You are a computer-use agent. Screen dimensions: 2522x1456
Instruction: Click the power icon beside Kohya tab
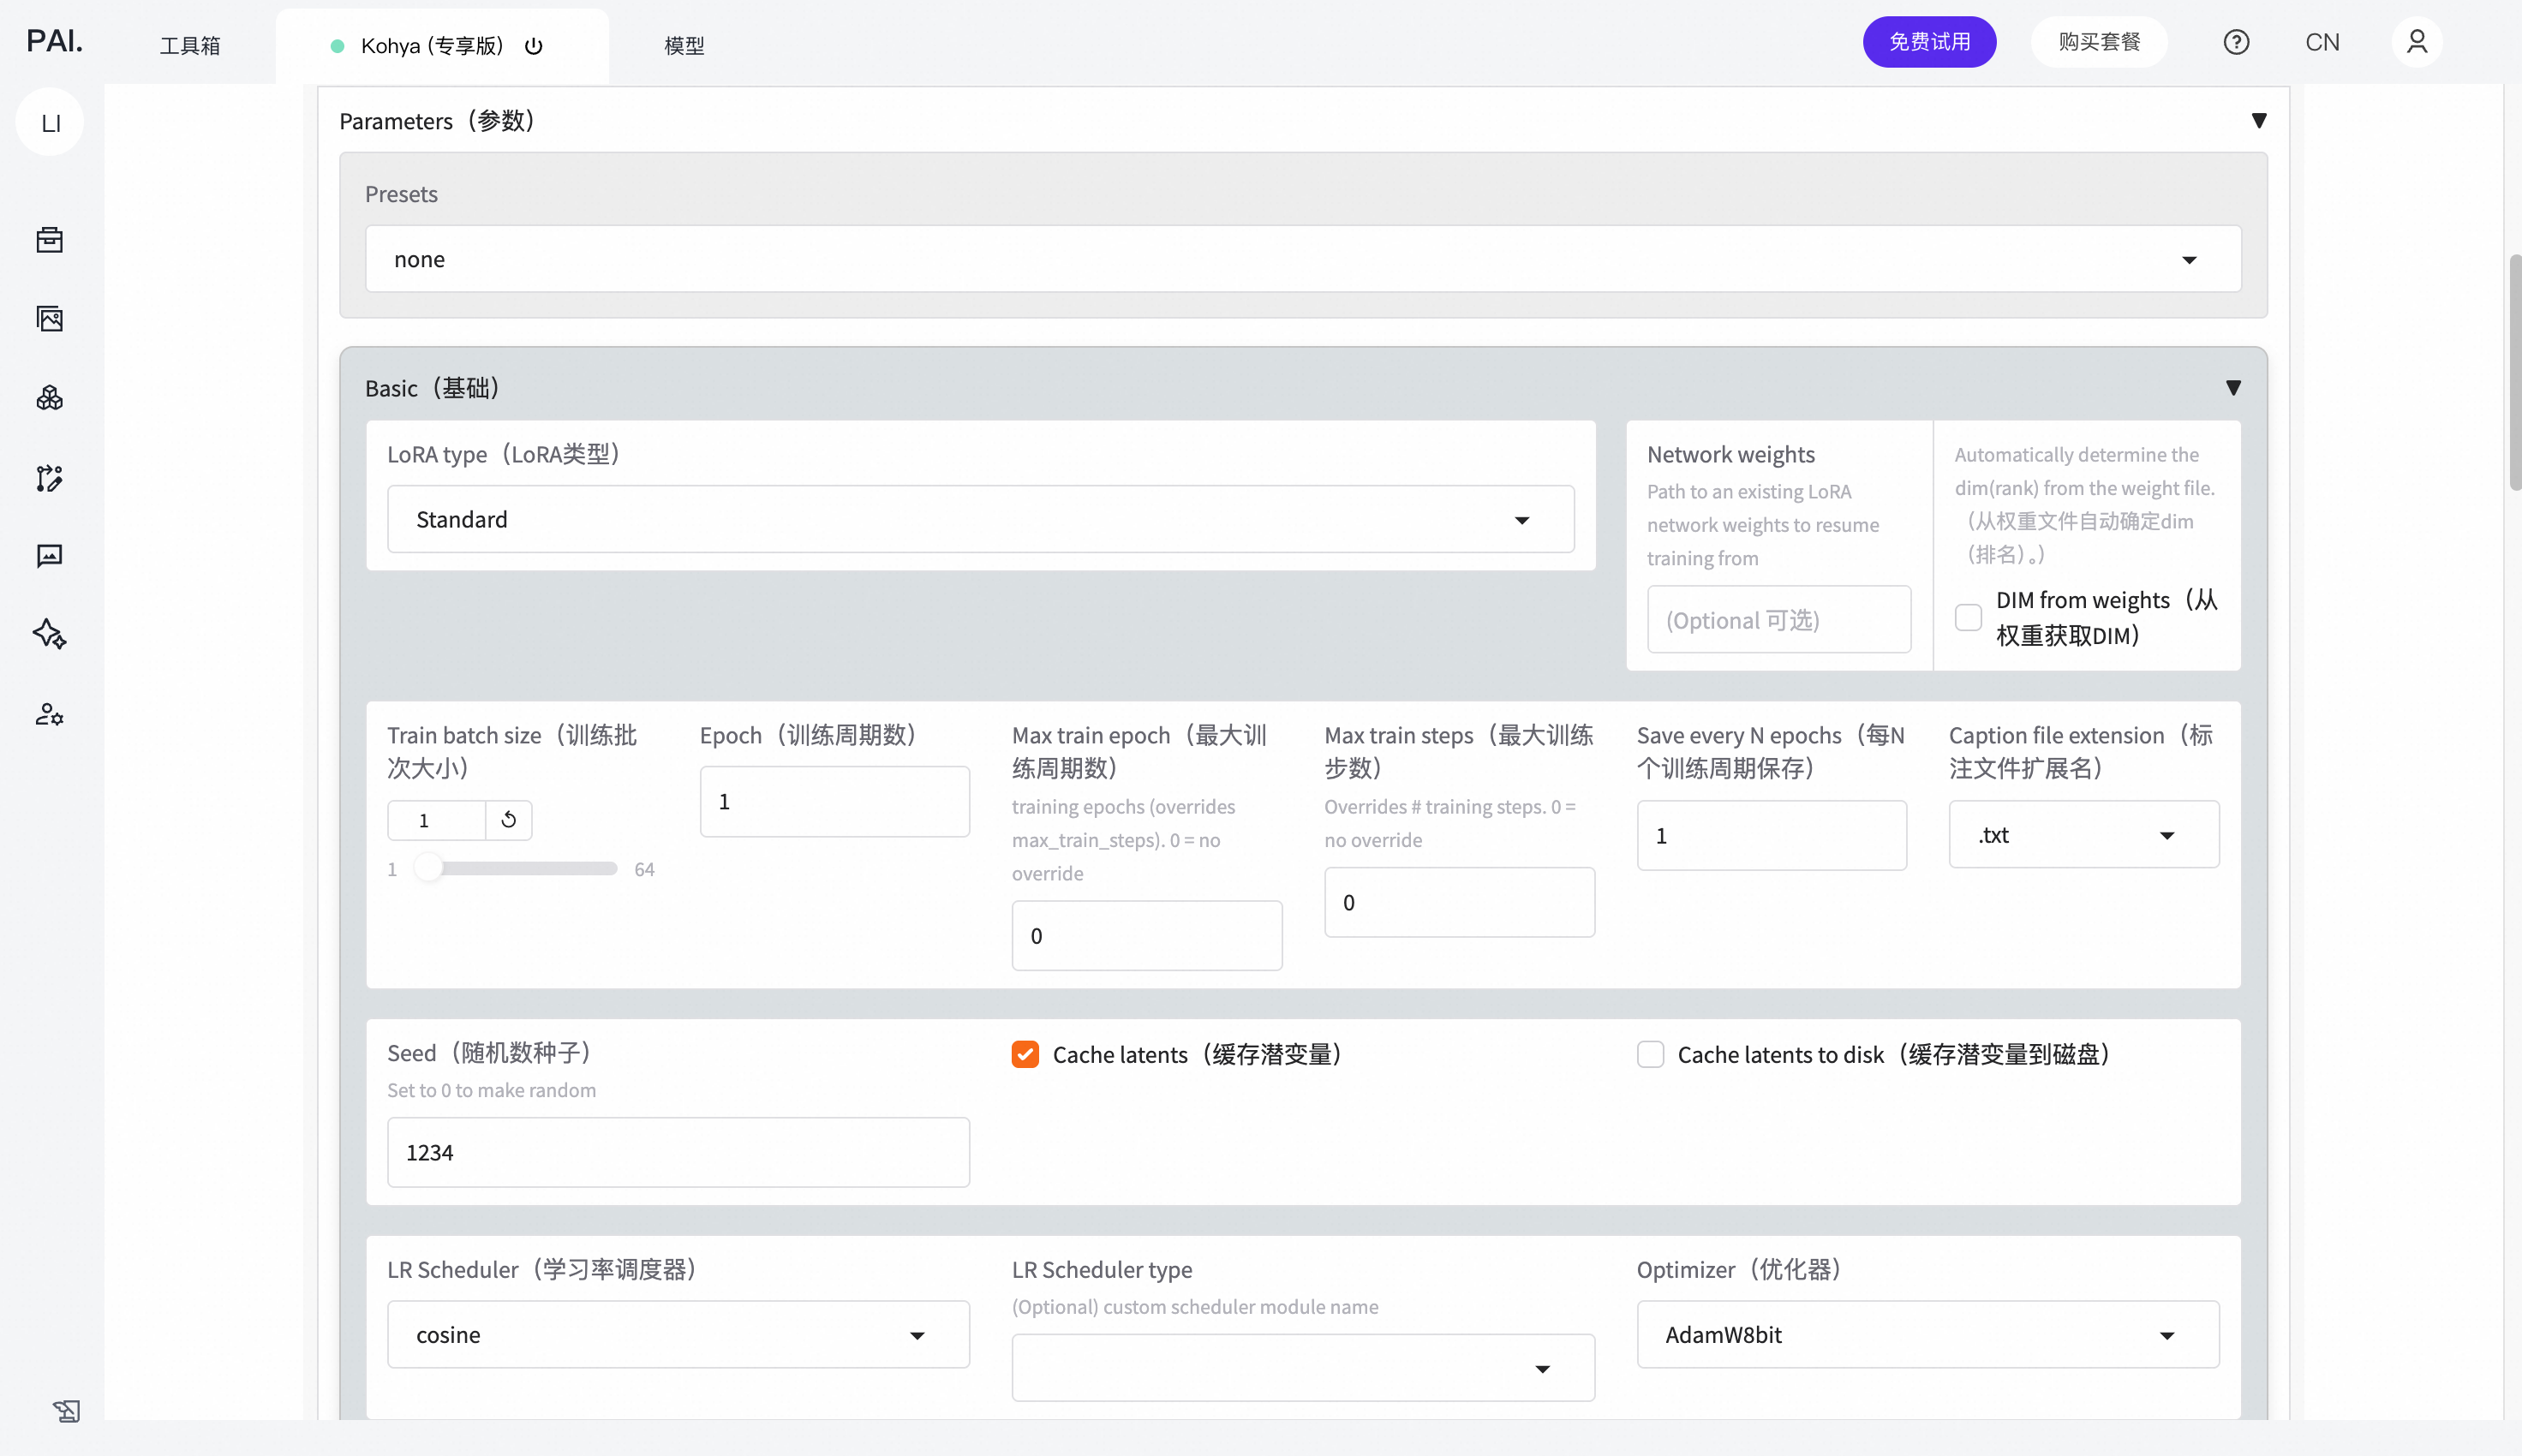coord(533,46)
